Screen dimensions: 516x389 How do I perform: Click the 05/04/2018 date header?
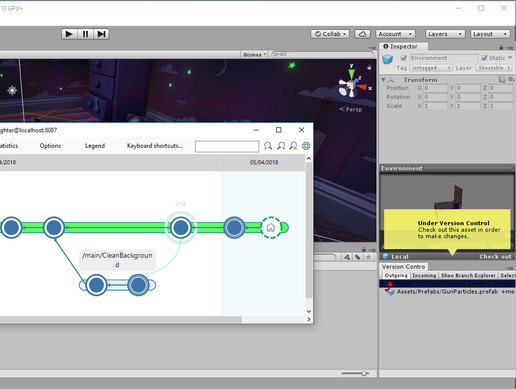tap(264, 162)
